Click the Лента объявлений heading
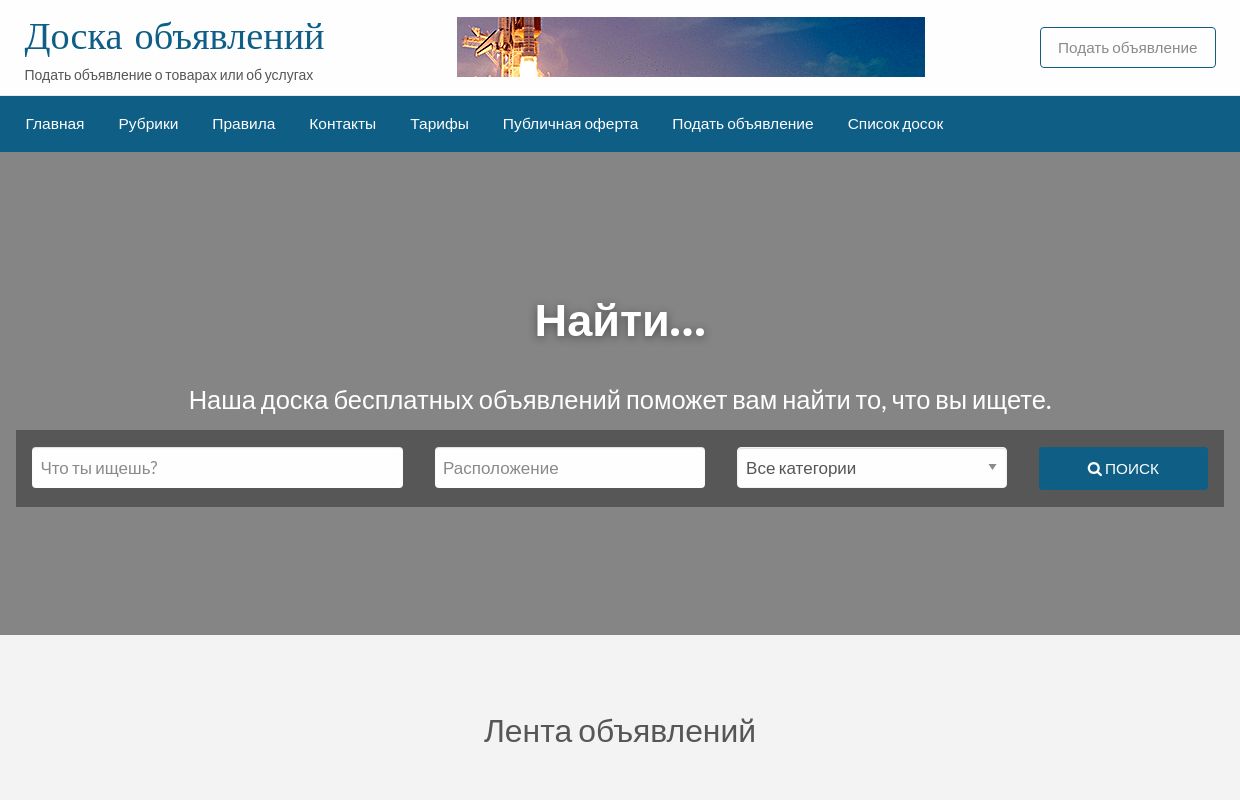This screenshot has height=800, width=1240. (619, 730)
